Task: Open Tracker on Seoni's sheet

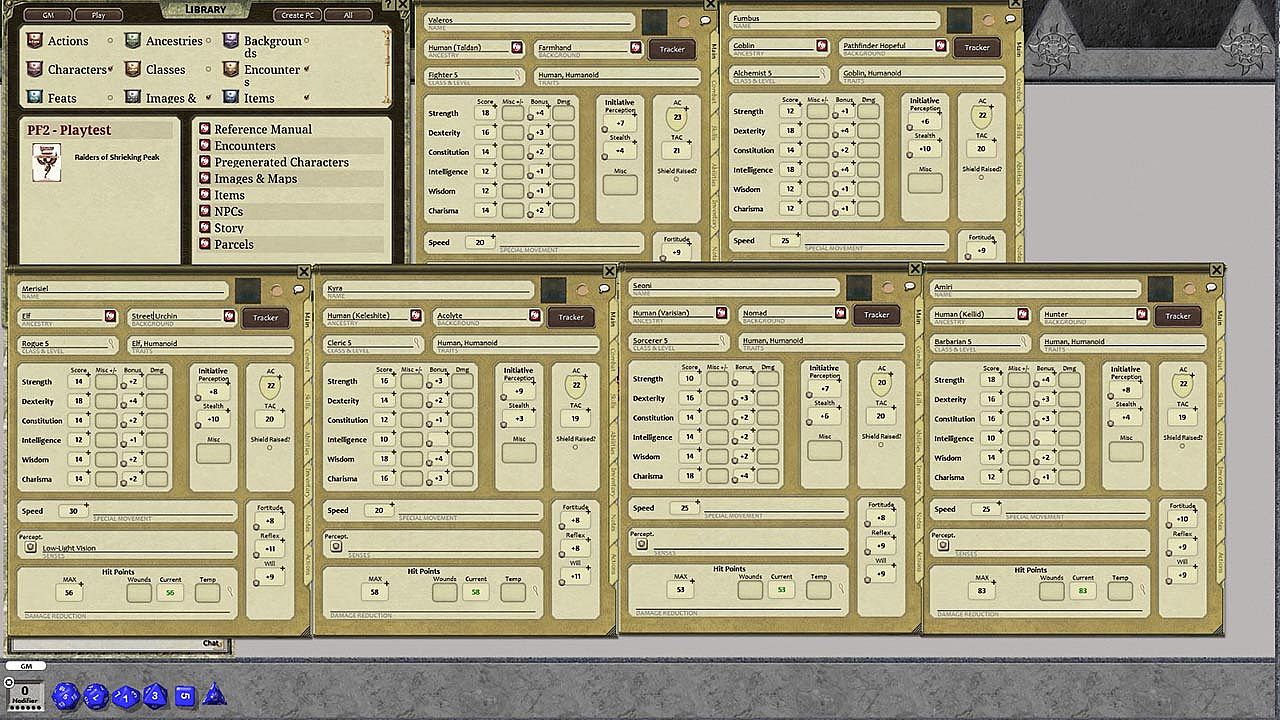Action: pos(877,315)
